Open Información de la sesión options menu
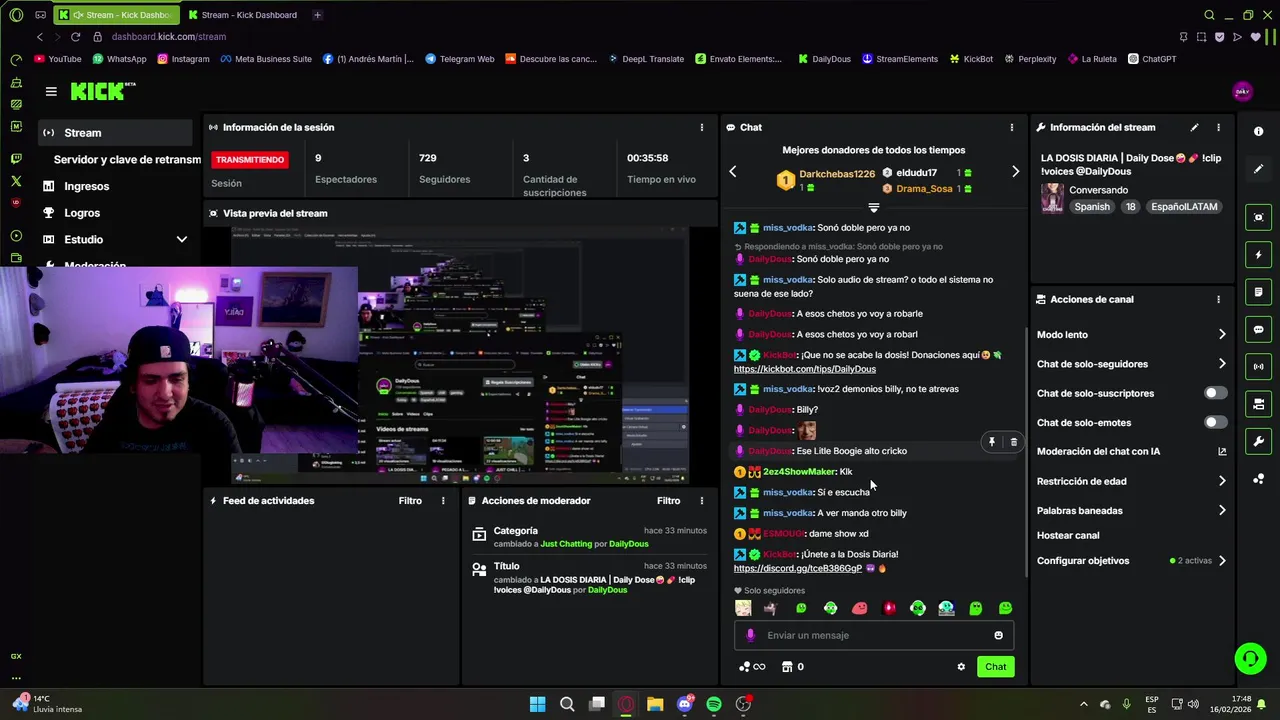 (701, 127)
